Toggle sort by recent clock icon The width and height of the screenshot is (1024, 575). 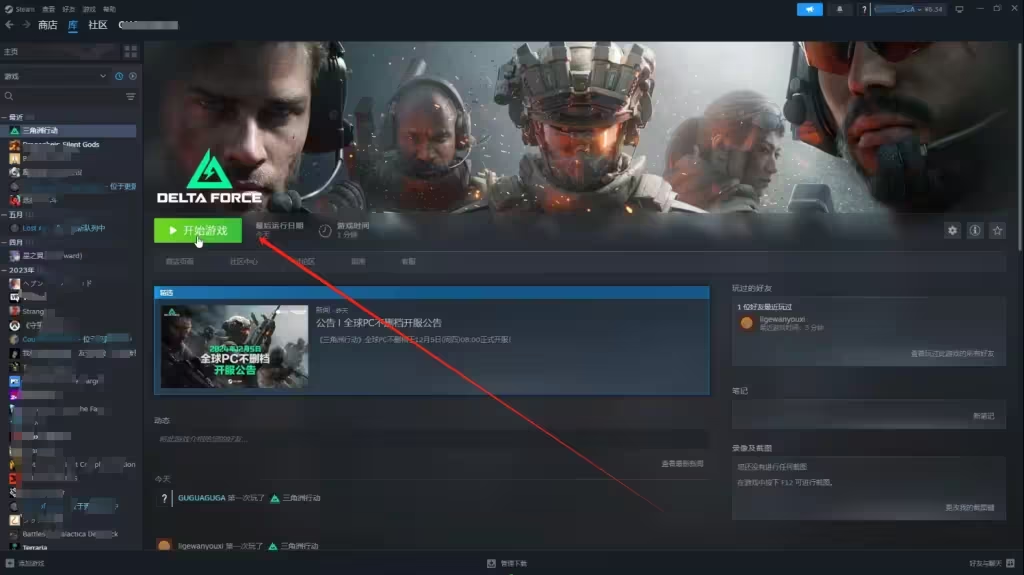[119, 76]
